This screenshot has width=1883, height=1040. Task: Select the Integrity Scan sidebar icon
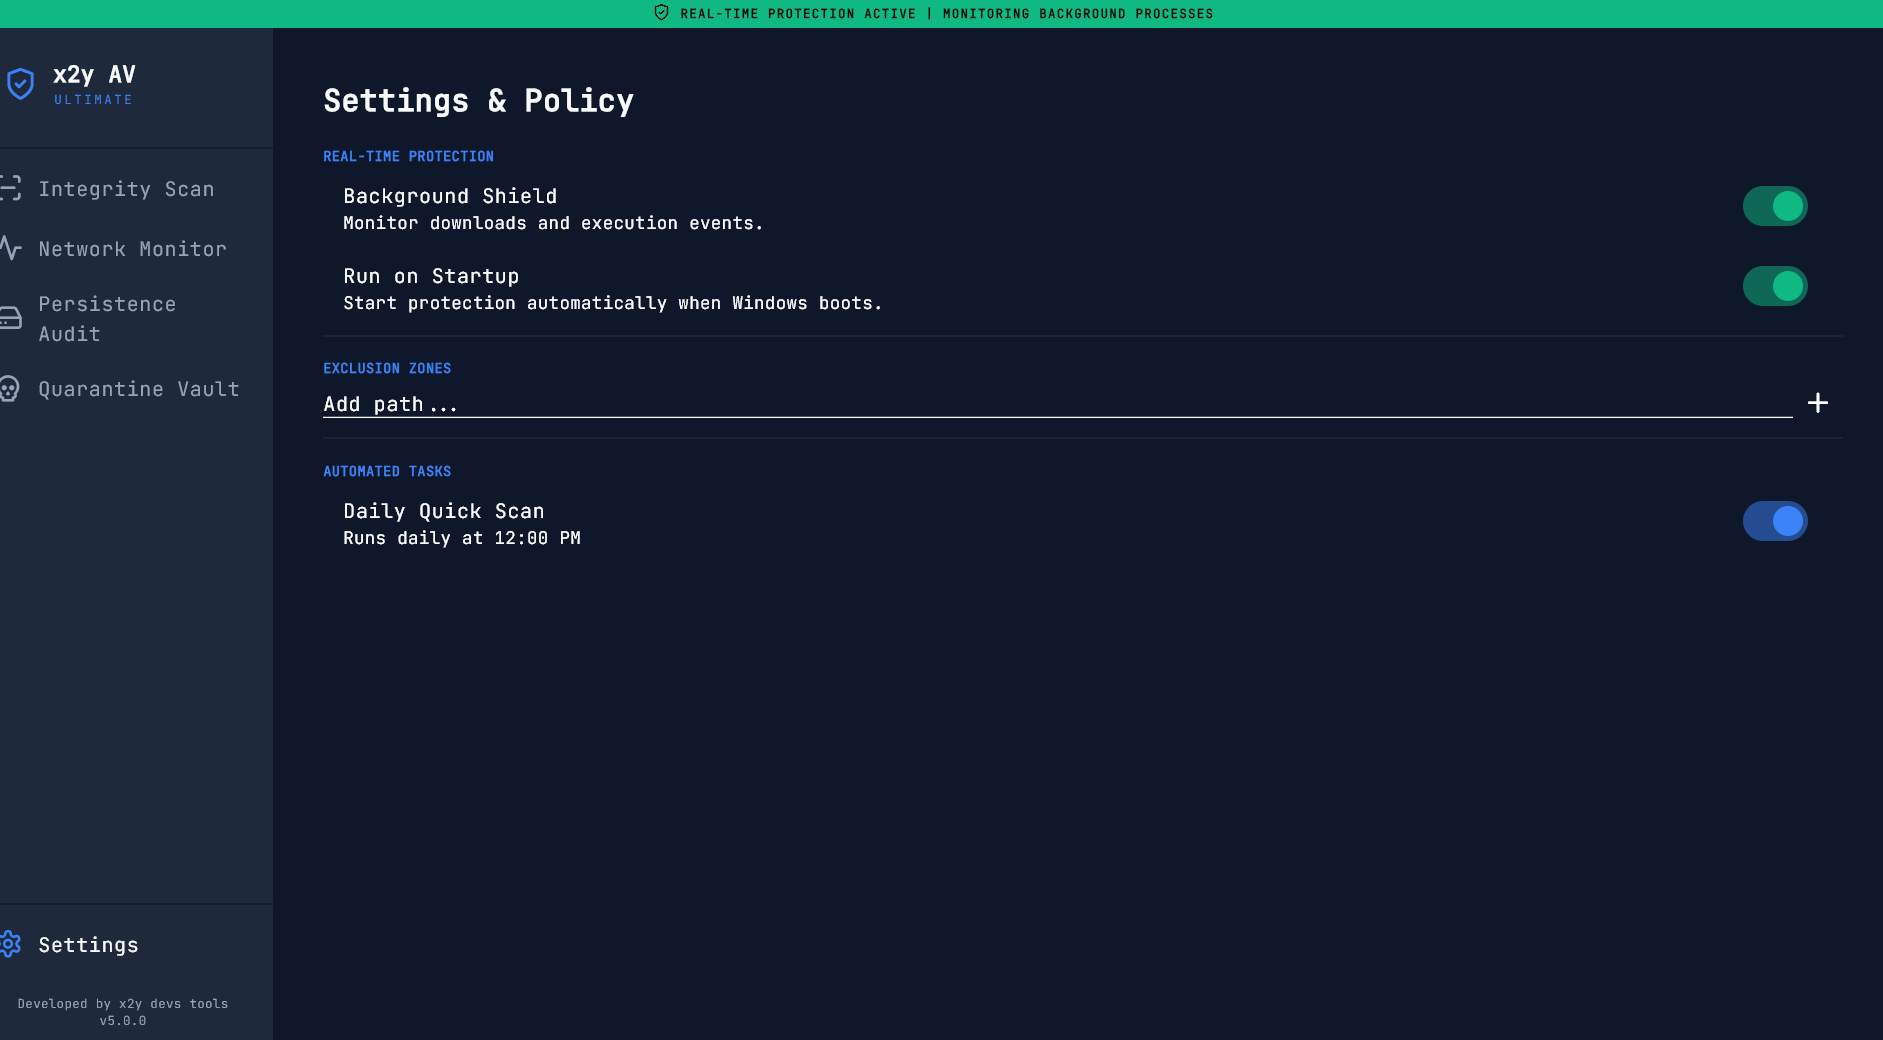click(11, 188)
